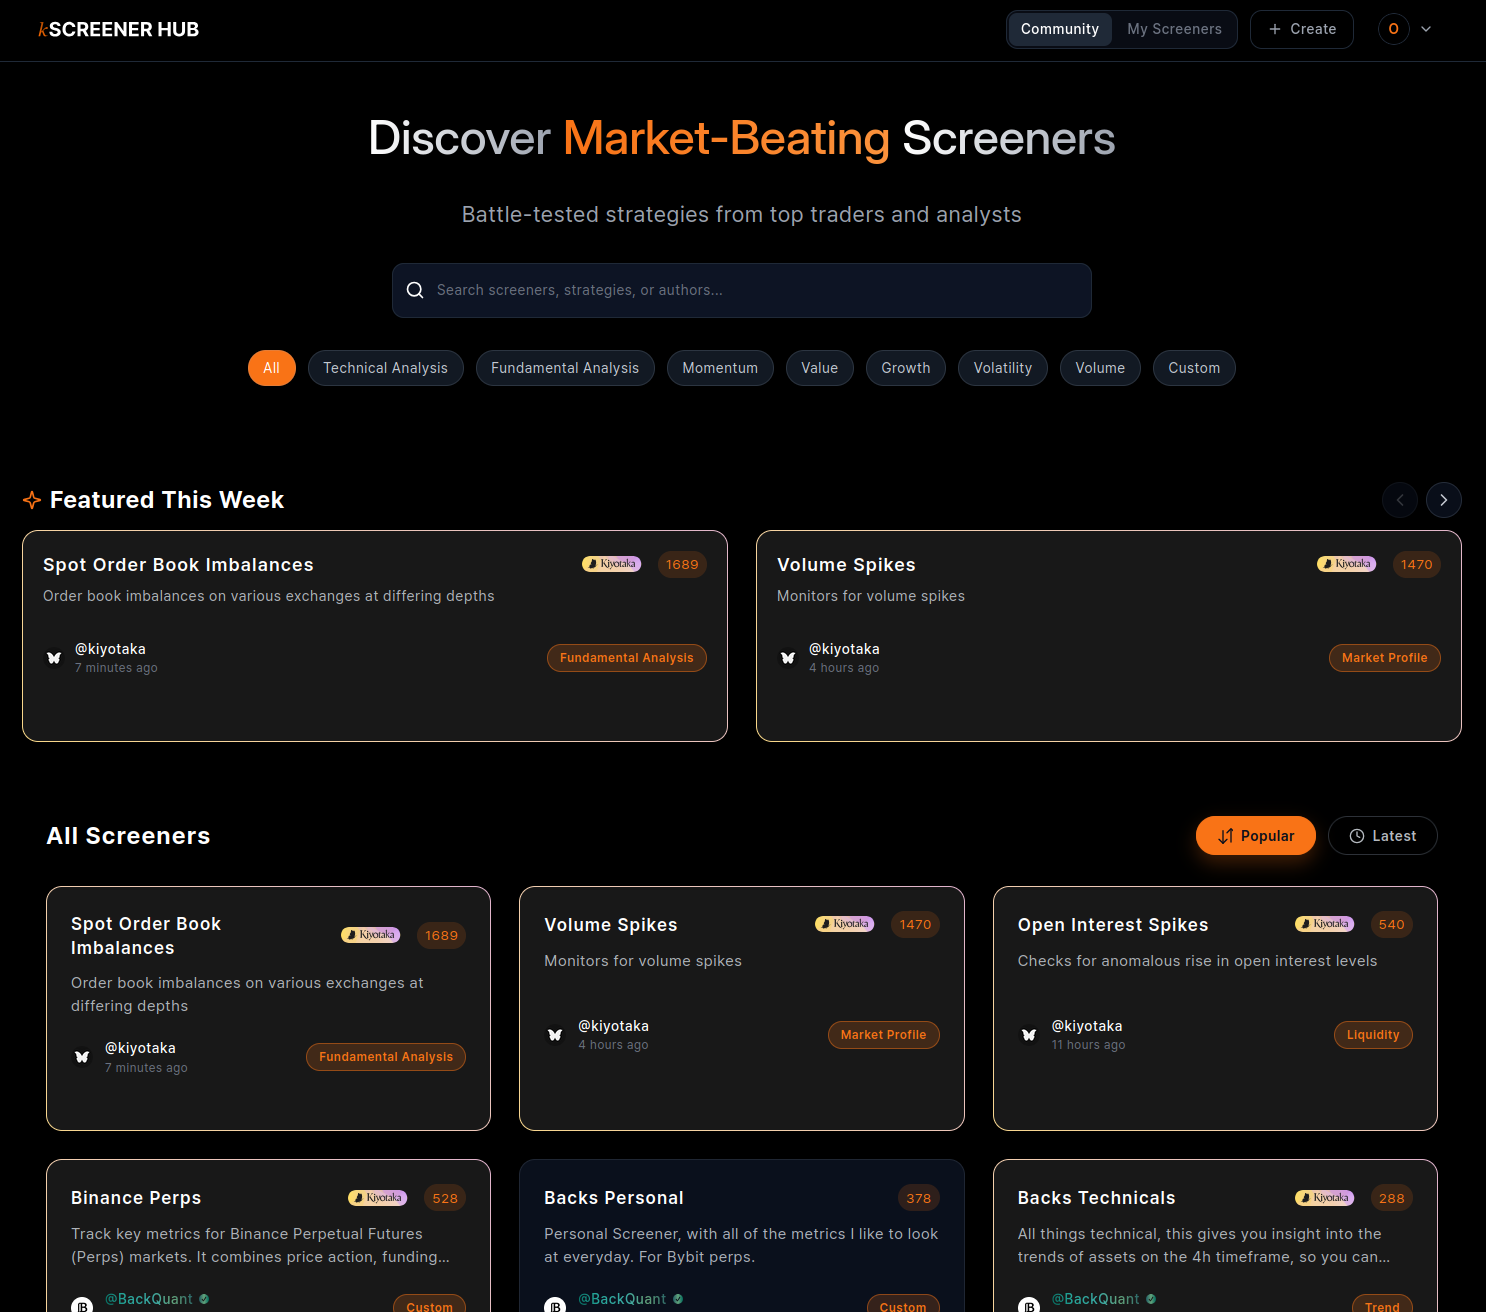Viewport: 1486px width, 1312px height.
Task: Click the Create button
Action: (1301, 29)
